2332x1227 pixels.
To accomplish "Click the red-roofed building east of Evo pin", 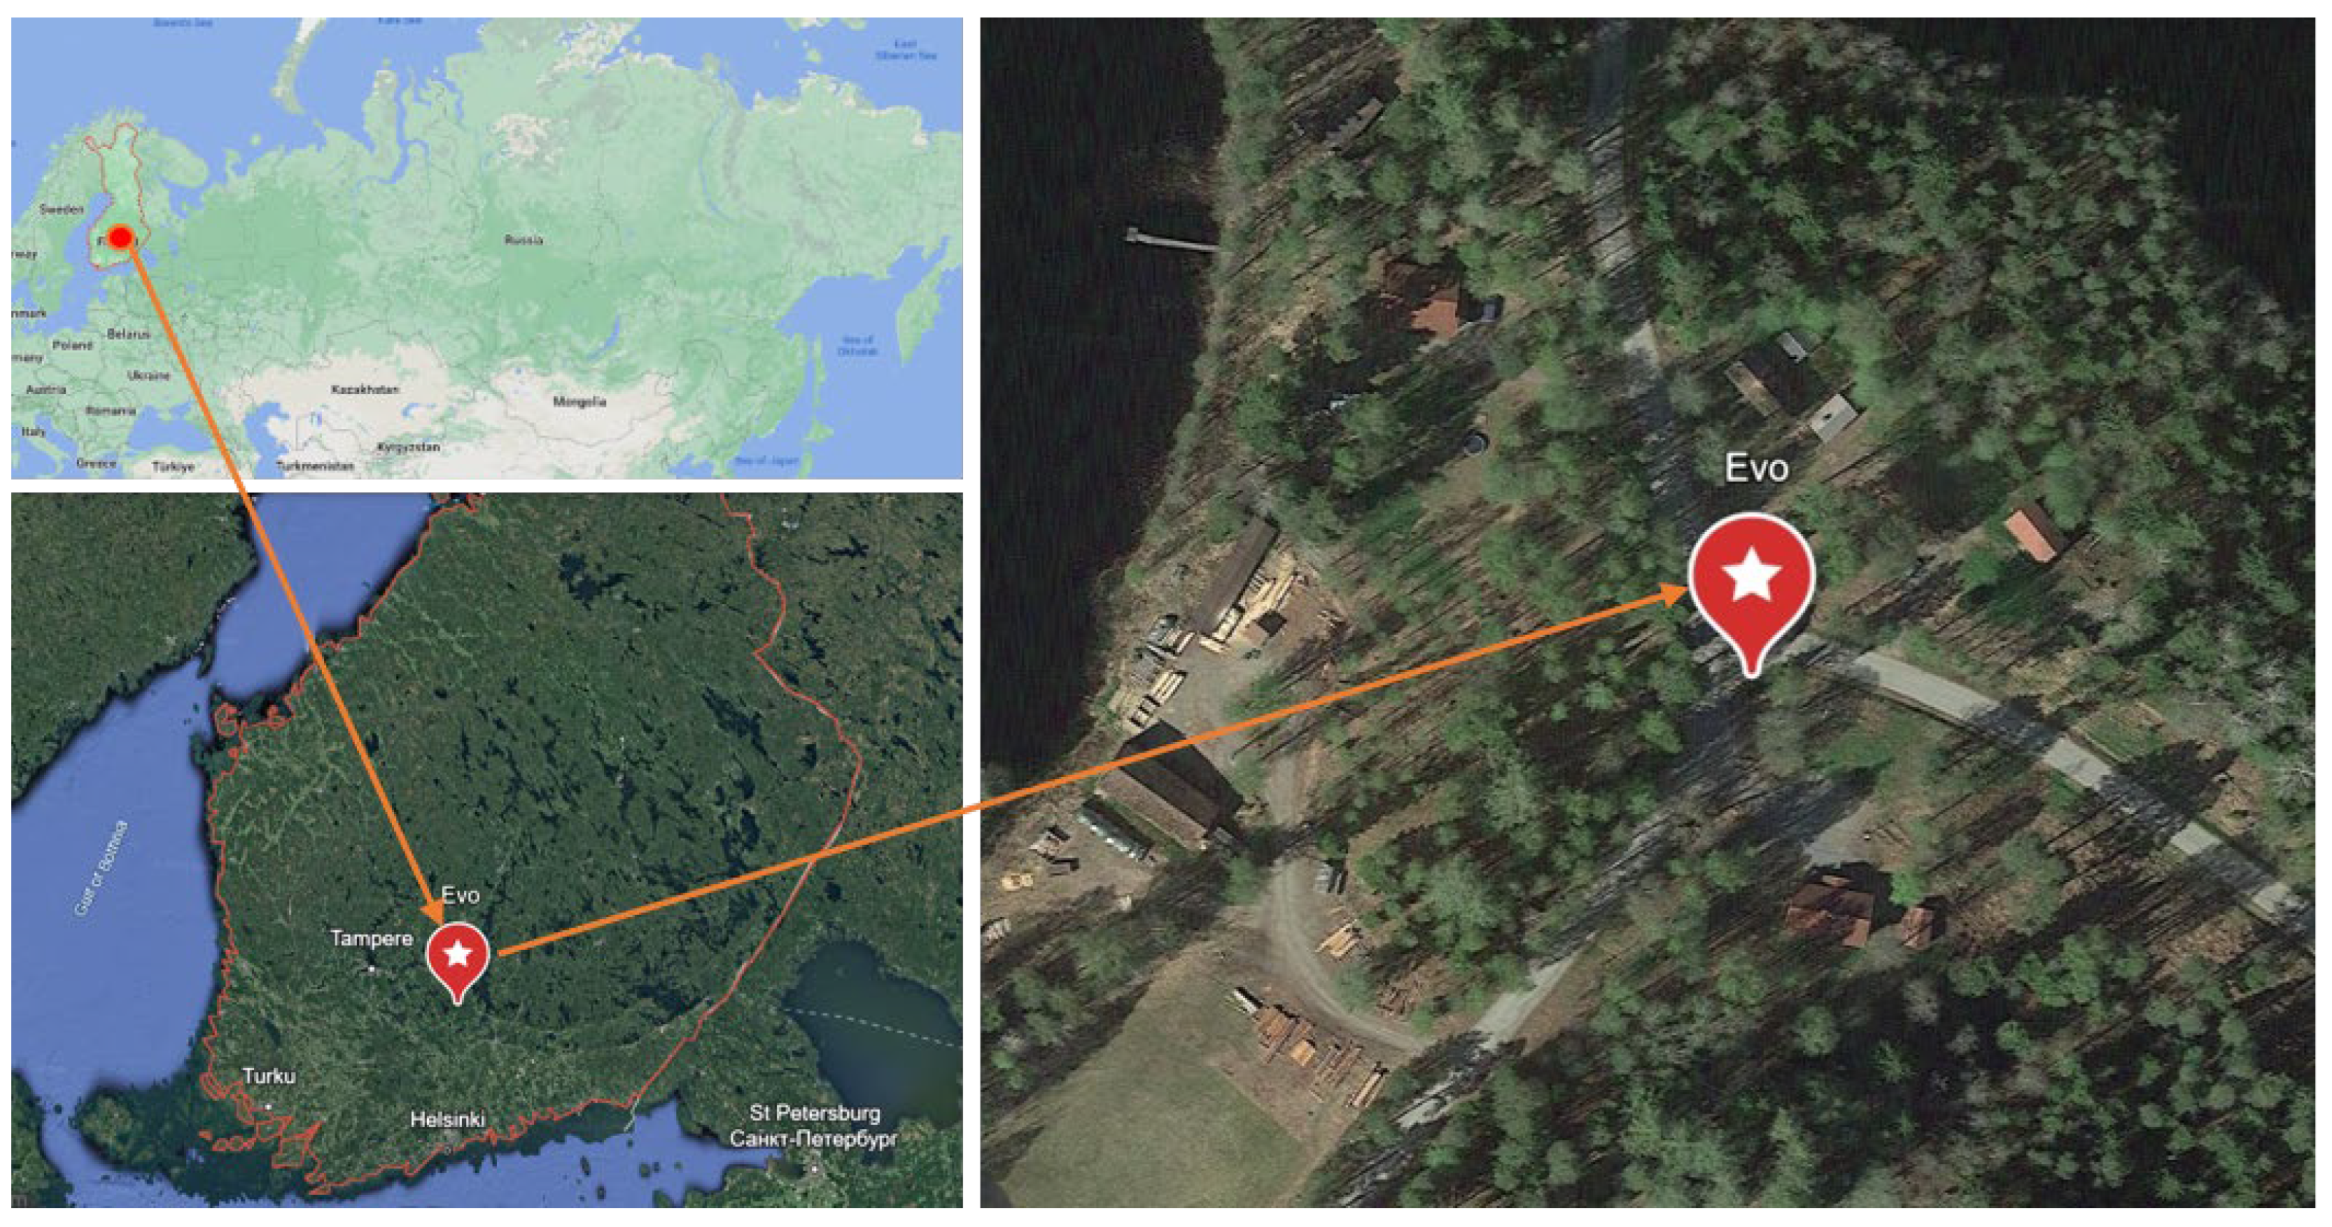I will (2034, 534).
